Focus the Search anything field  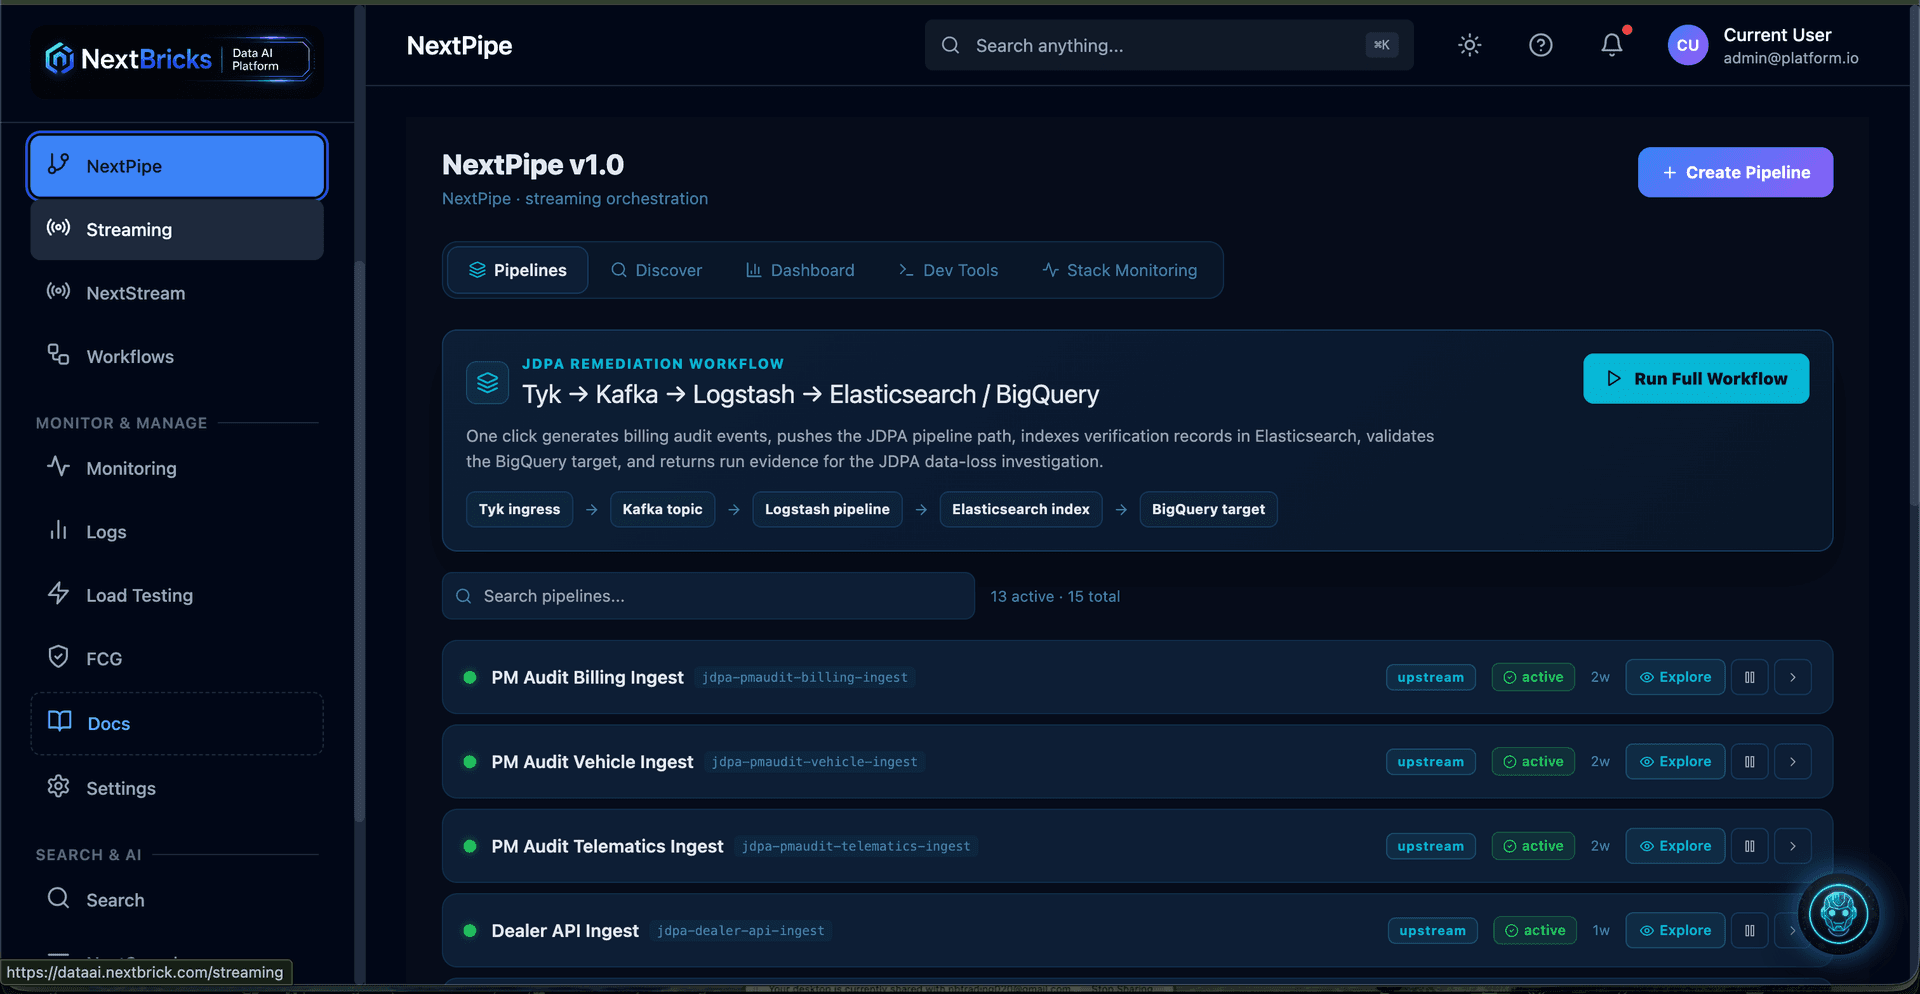[1169, 45]
